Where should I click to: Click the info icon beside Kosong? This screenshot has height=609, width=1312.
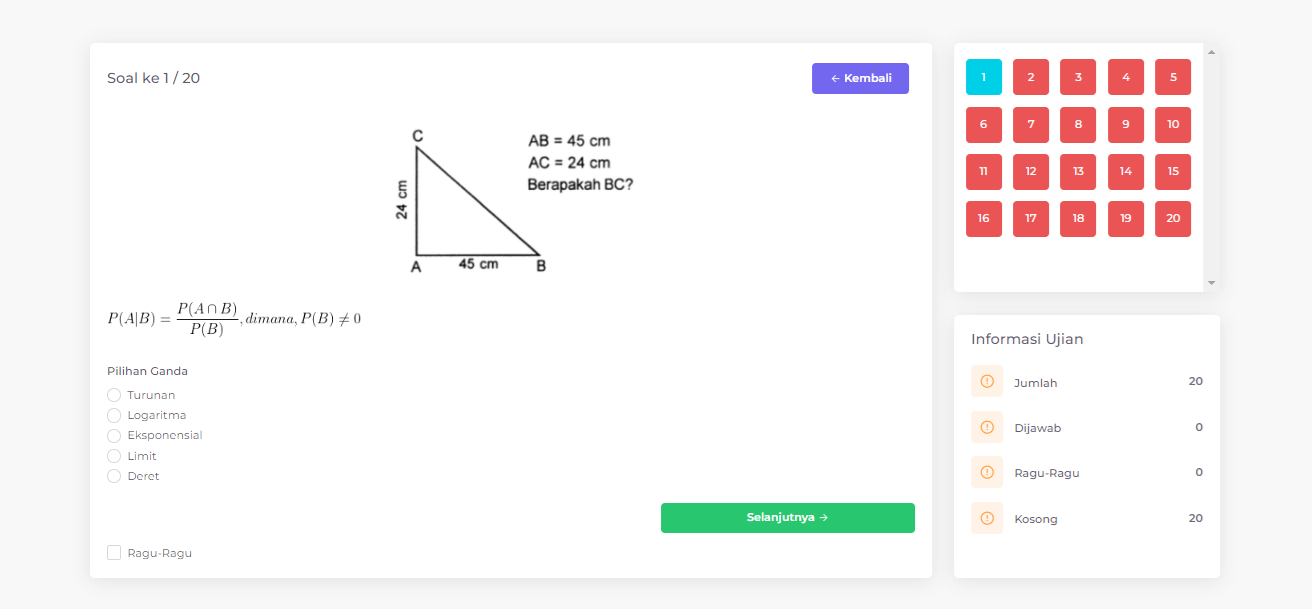click(987, 518)
